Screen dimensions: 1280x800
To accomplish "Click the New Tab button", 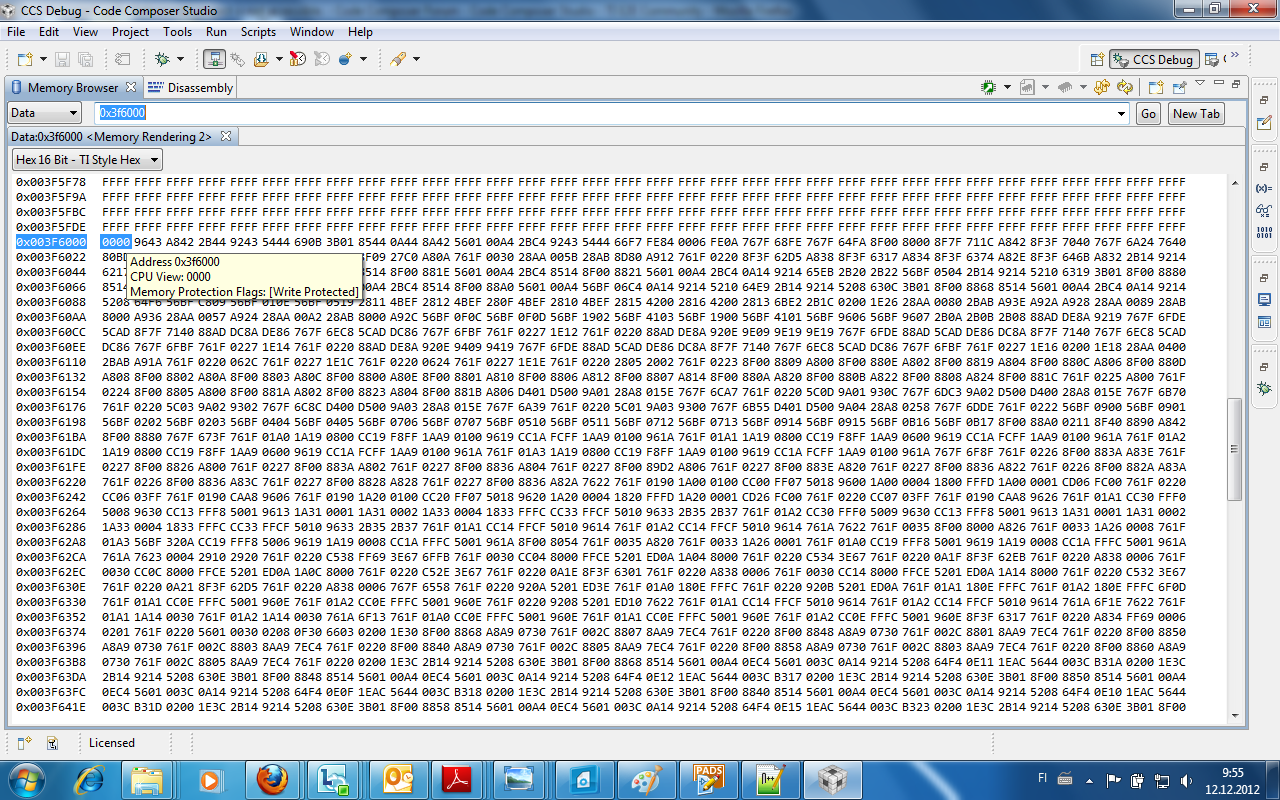I will point(1196,113).
